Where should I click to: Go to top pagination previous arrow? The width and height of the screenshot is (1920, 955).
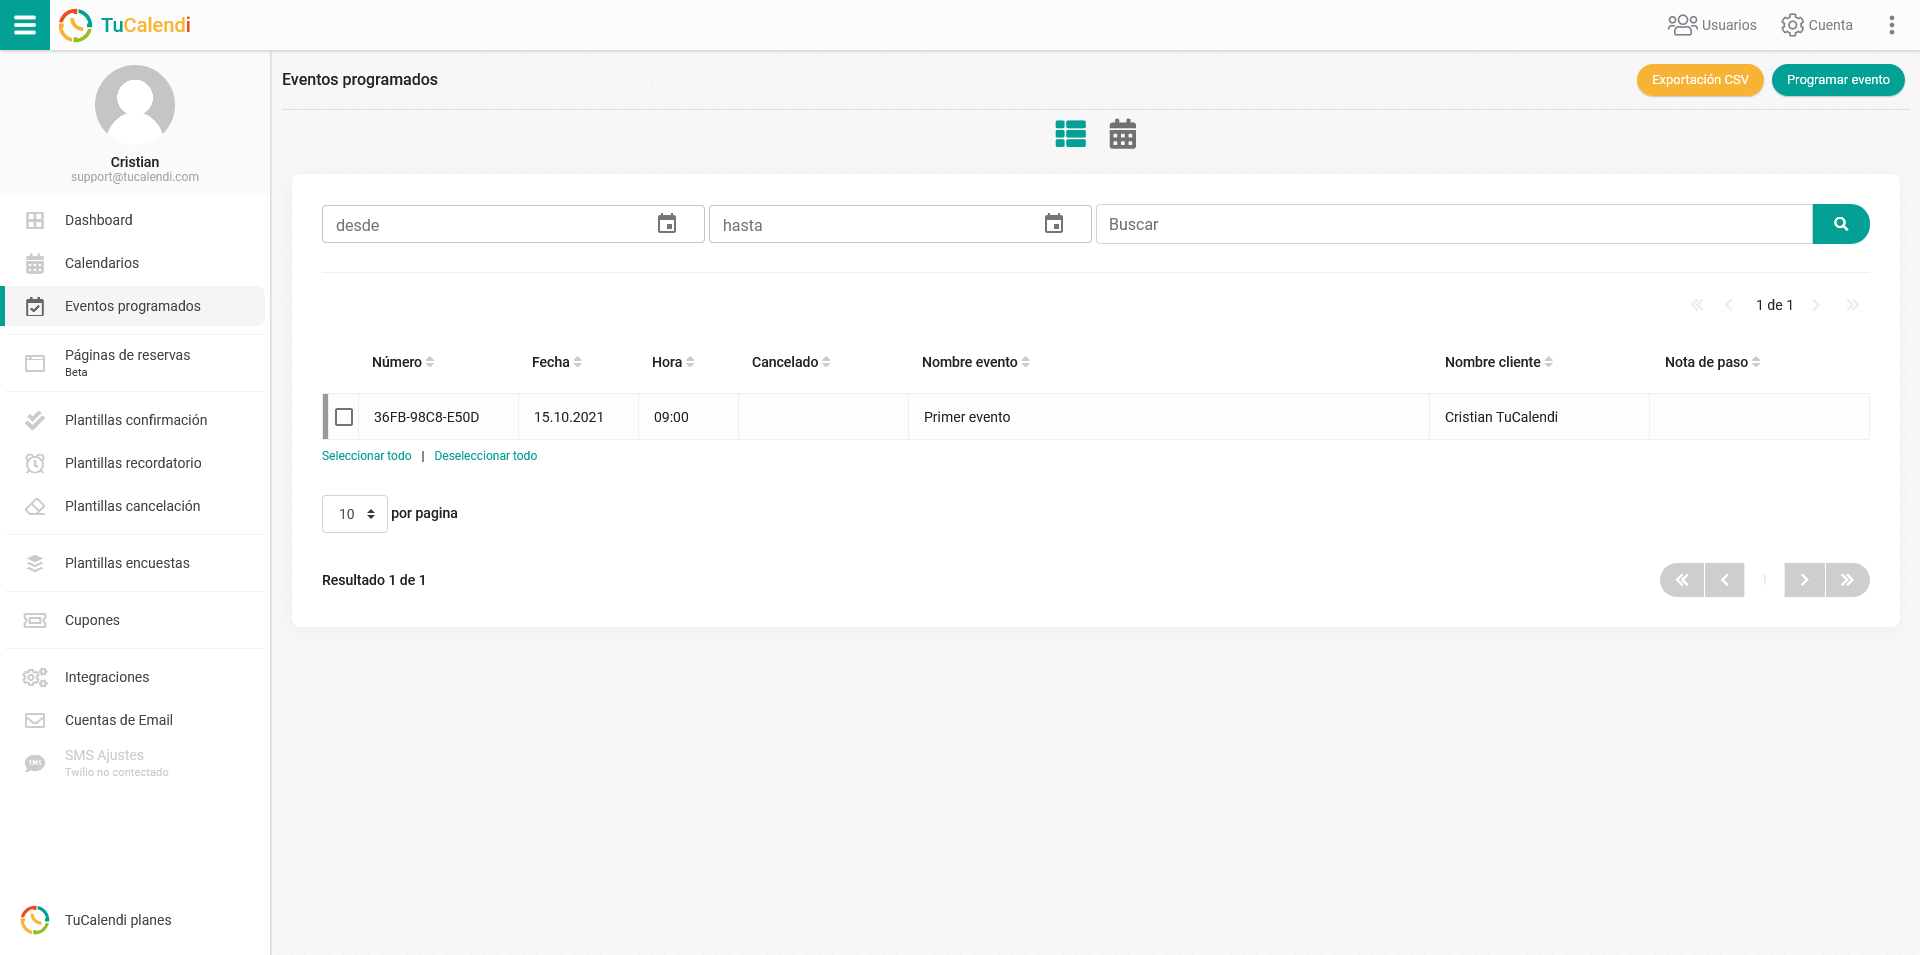[x=1729, y=305]
